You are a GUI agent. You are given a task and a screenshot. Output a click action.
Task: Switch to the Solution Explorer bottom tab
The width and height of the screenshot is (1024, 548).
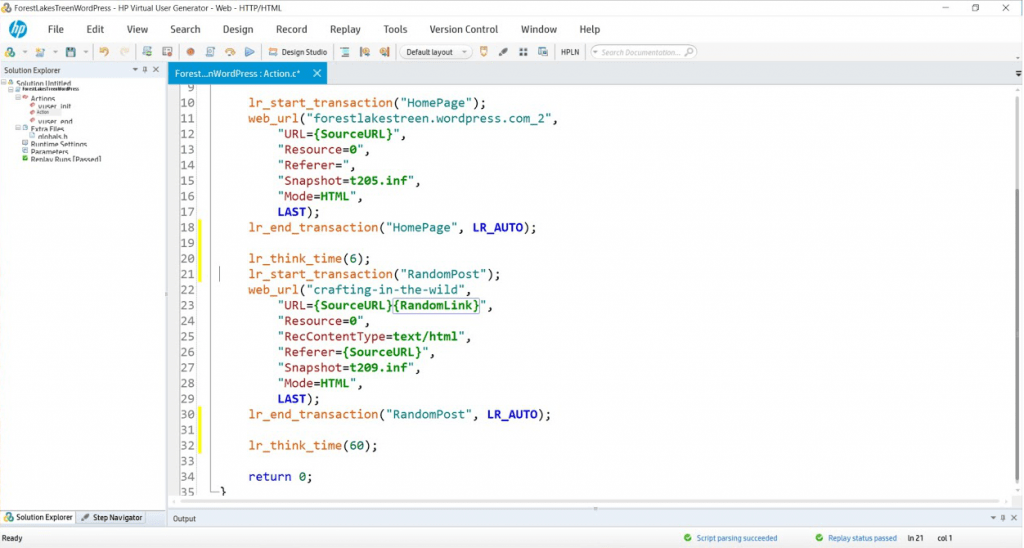[x=38, y=517]
